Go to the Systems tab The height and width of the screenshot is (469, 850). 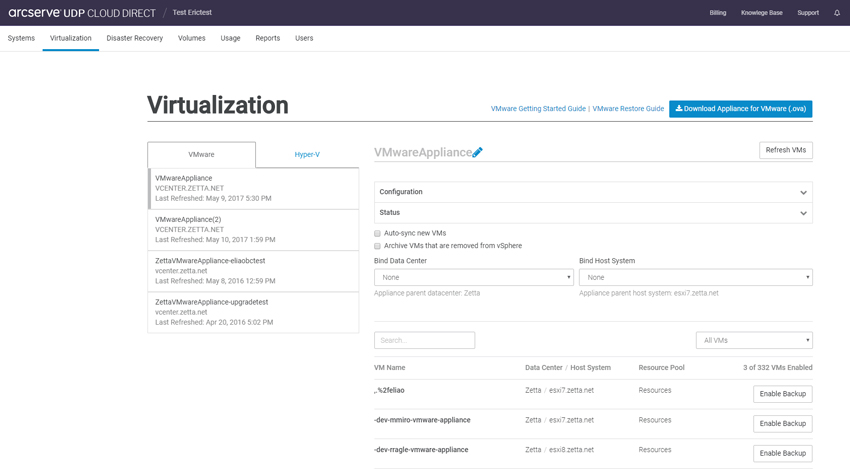point(21,38)
